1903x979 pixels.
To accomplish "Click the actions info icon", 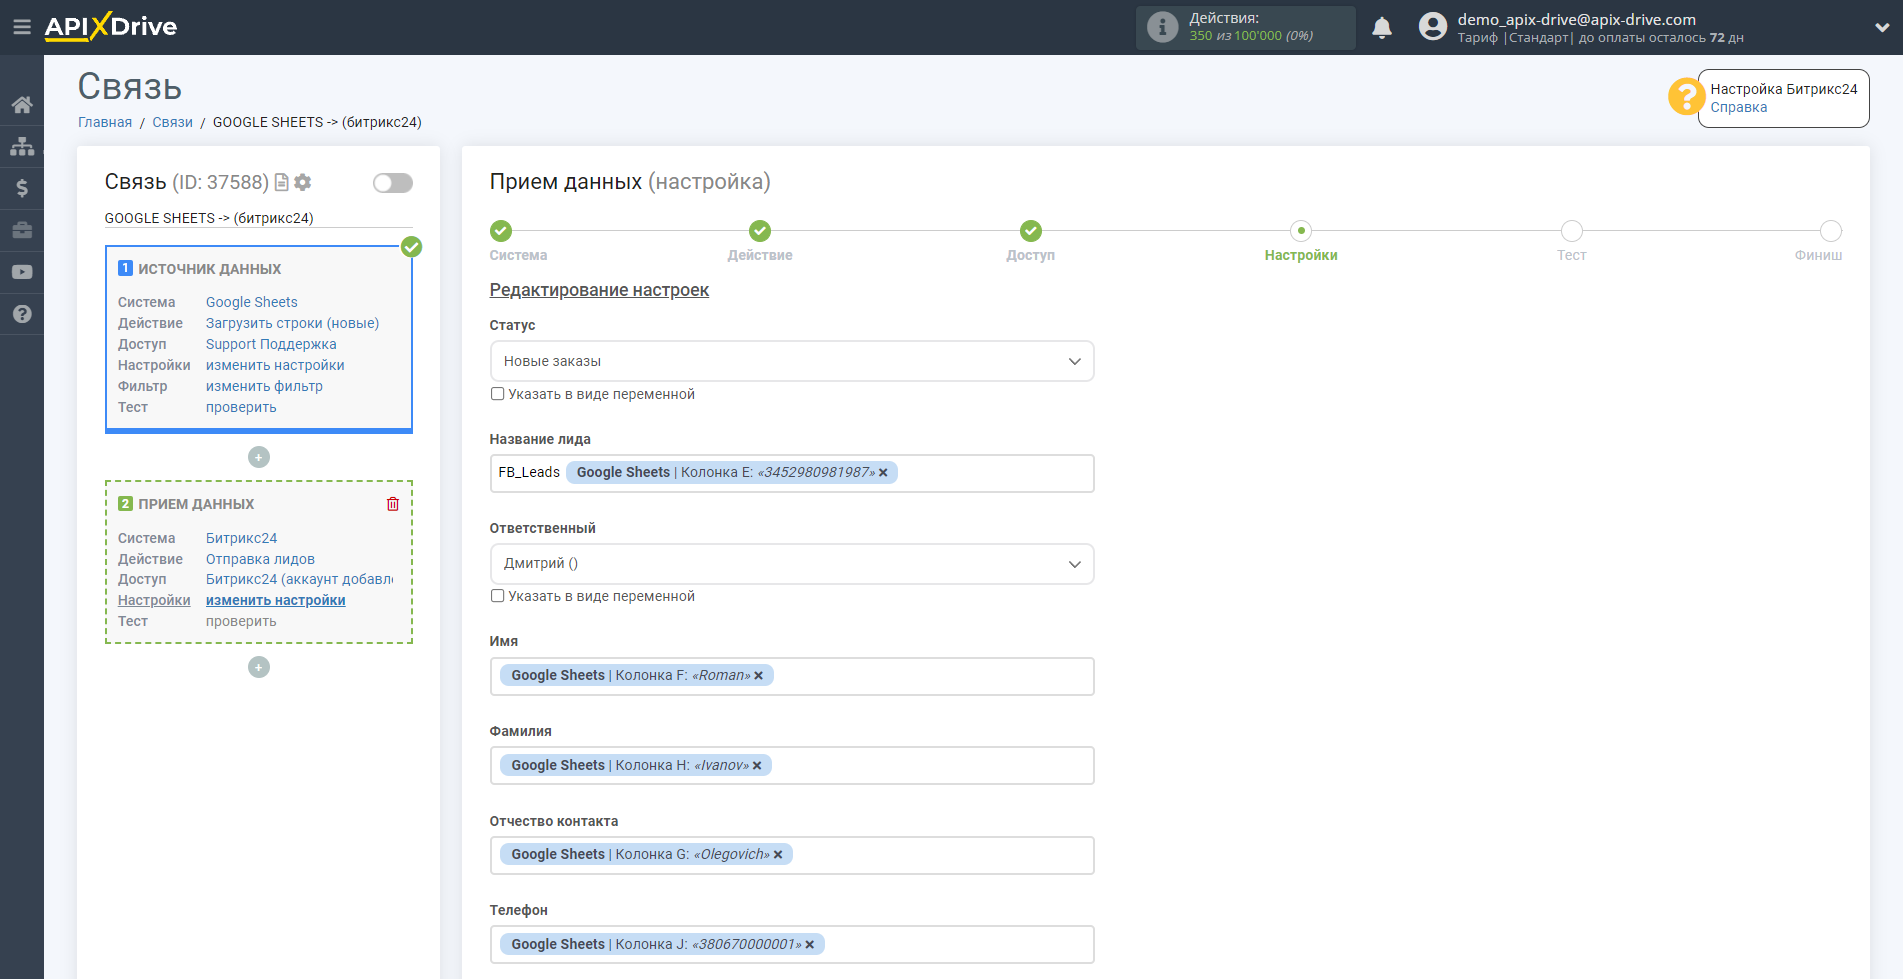I will [x=1162, y=27].
